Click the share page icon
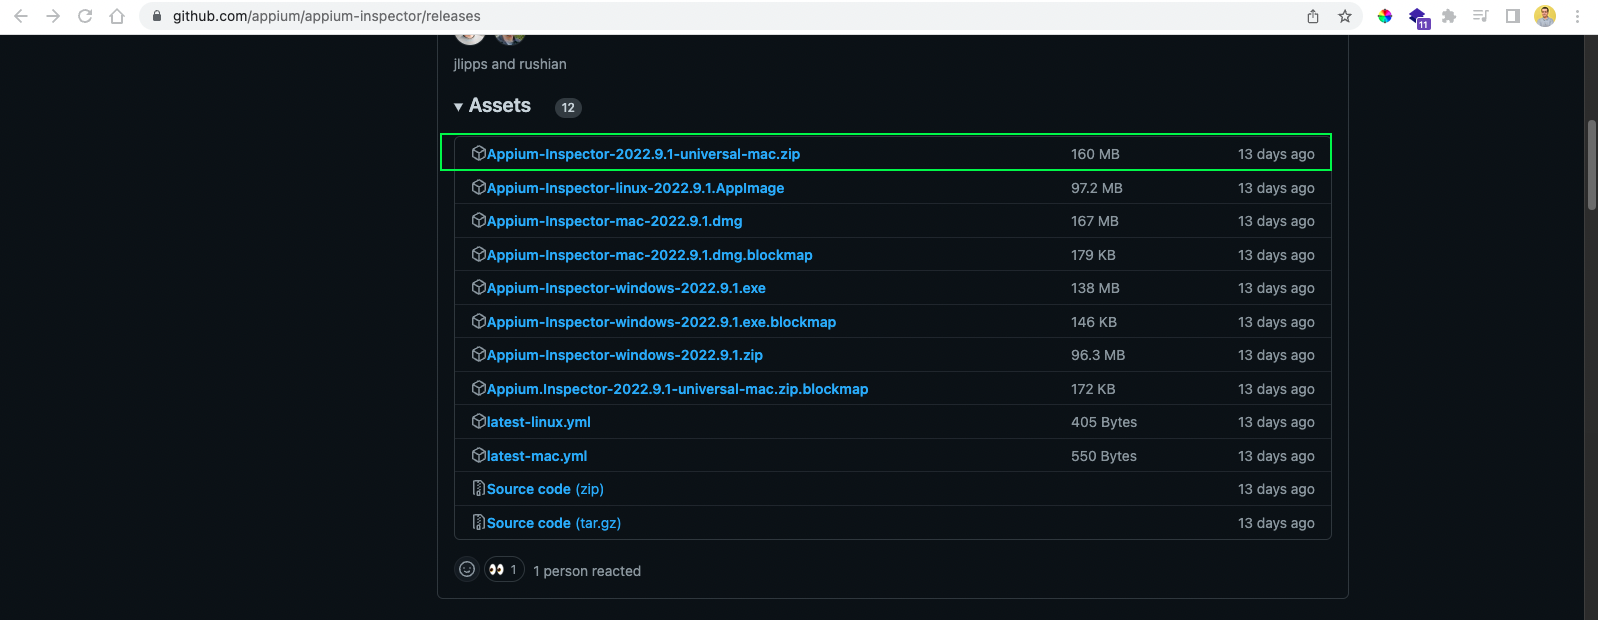 click(1313, 16)
